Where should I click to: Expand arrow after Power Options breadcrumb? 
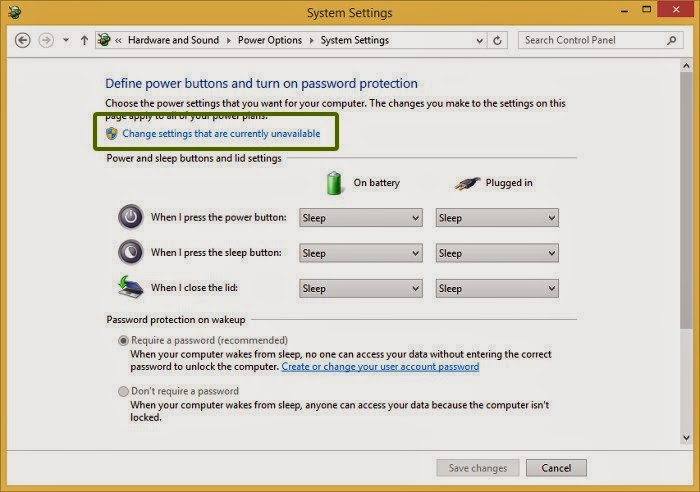tap(311, 40)
